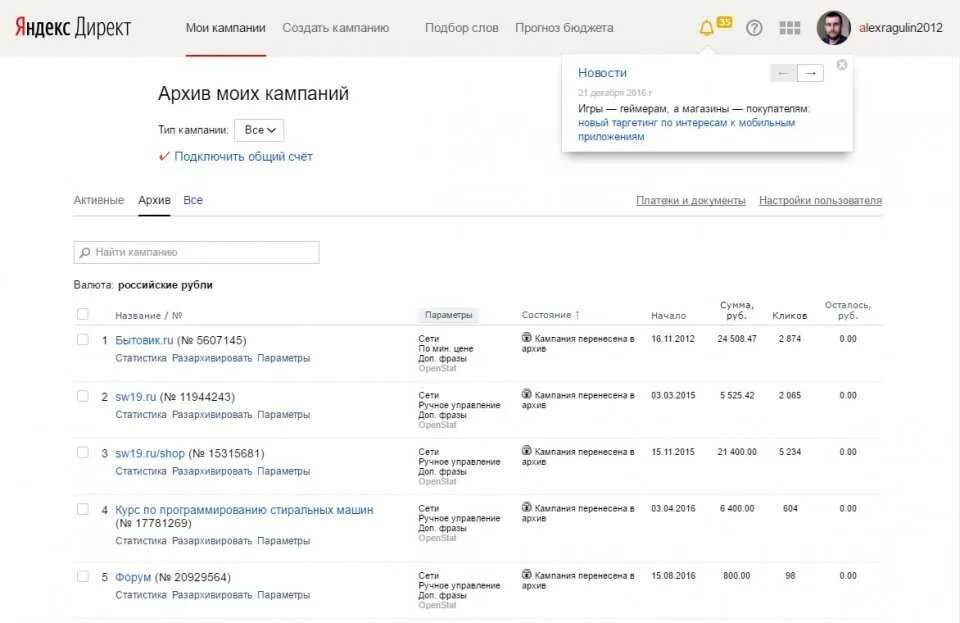Open the sw19.ru/shop campaign link
Screen dimensions: 960x623
click(x=149, y=453)
